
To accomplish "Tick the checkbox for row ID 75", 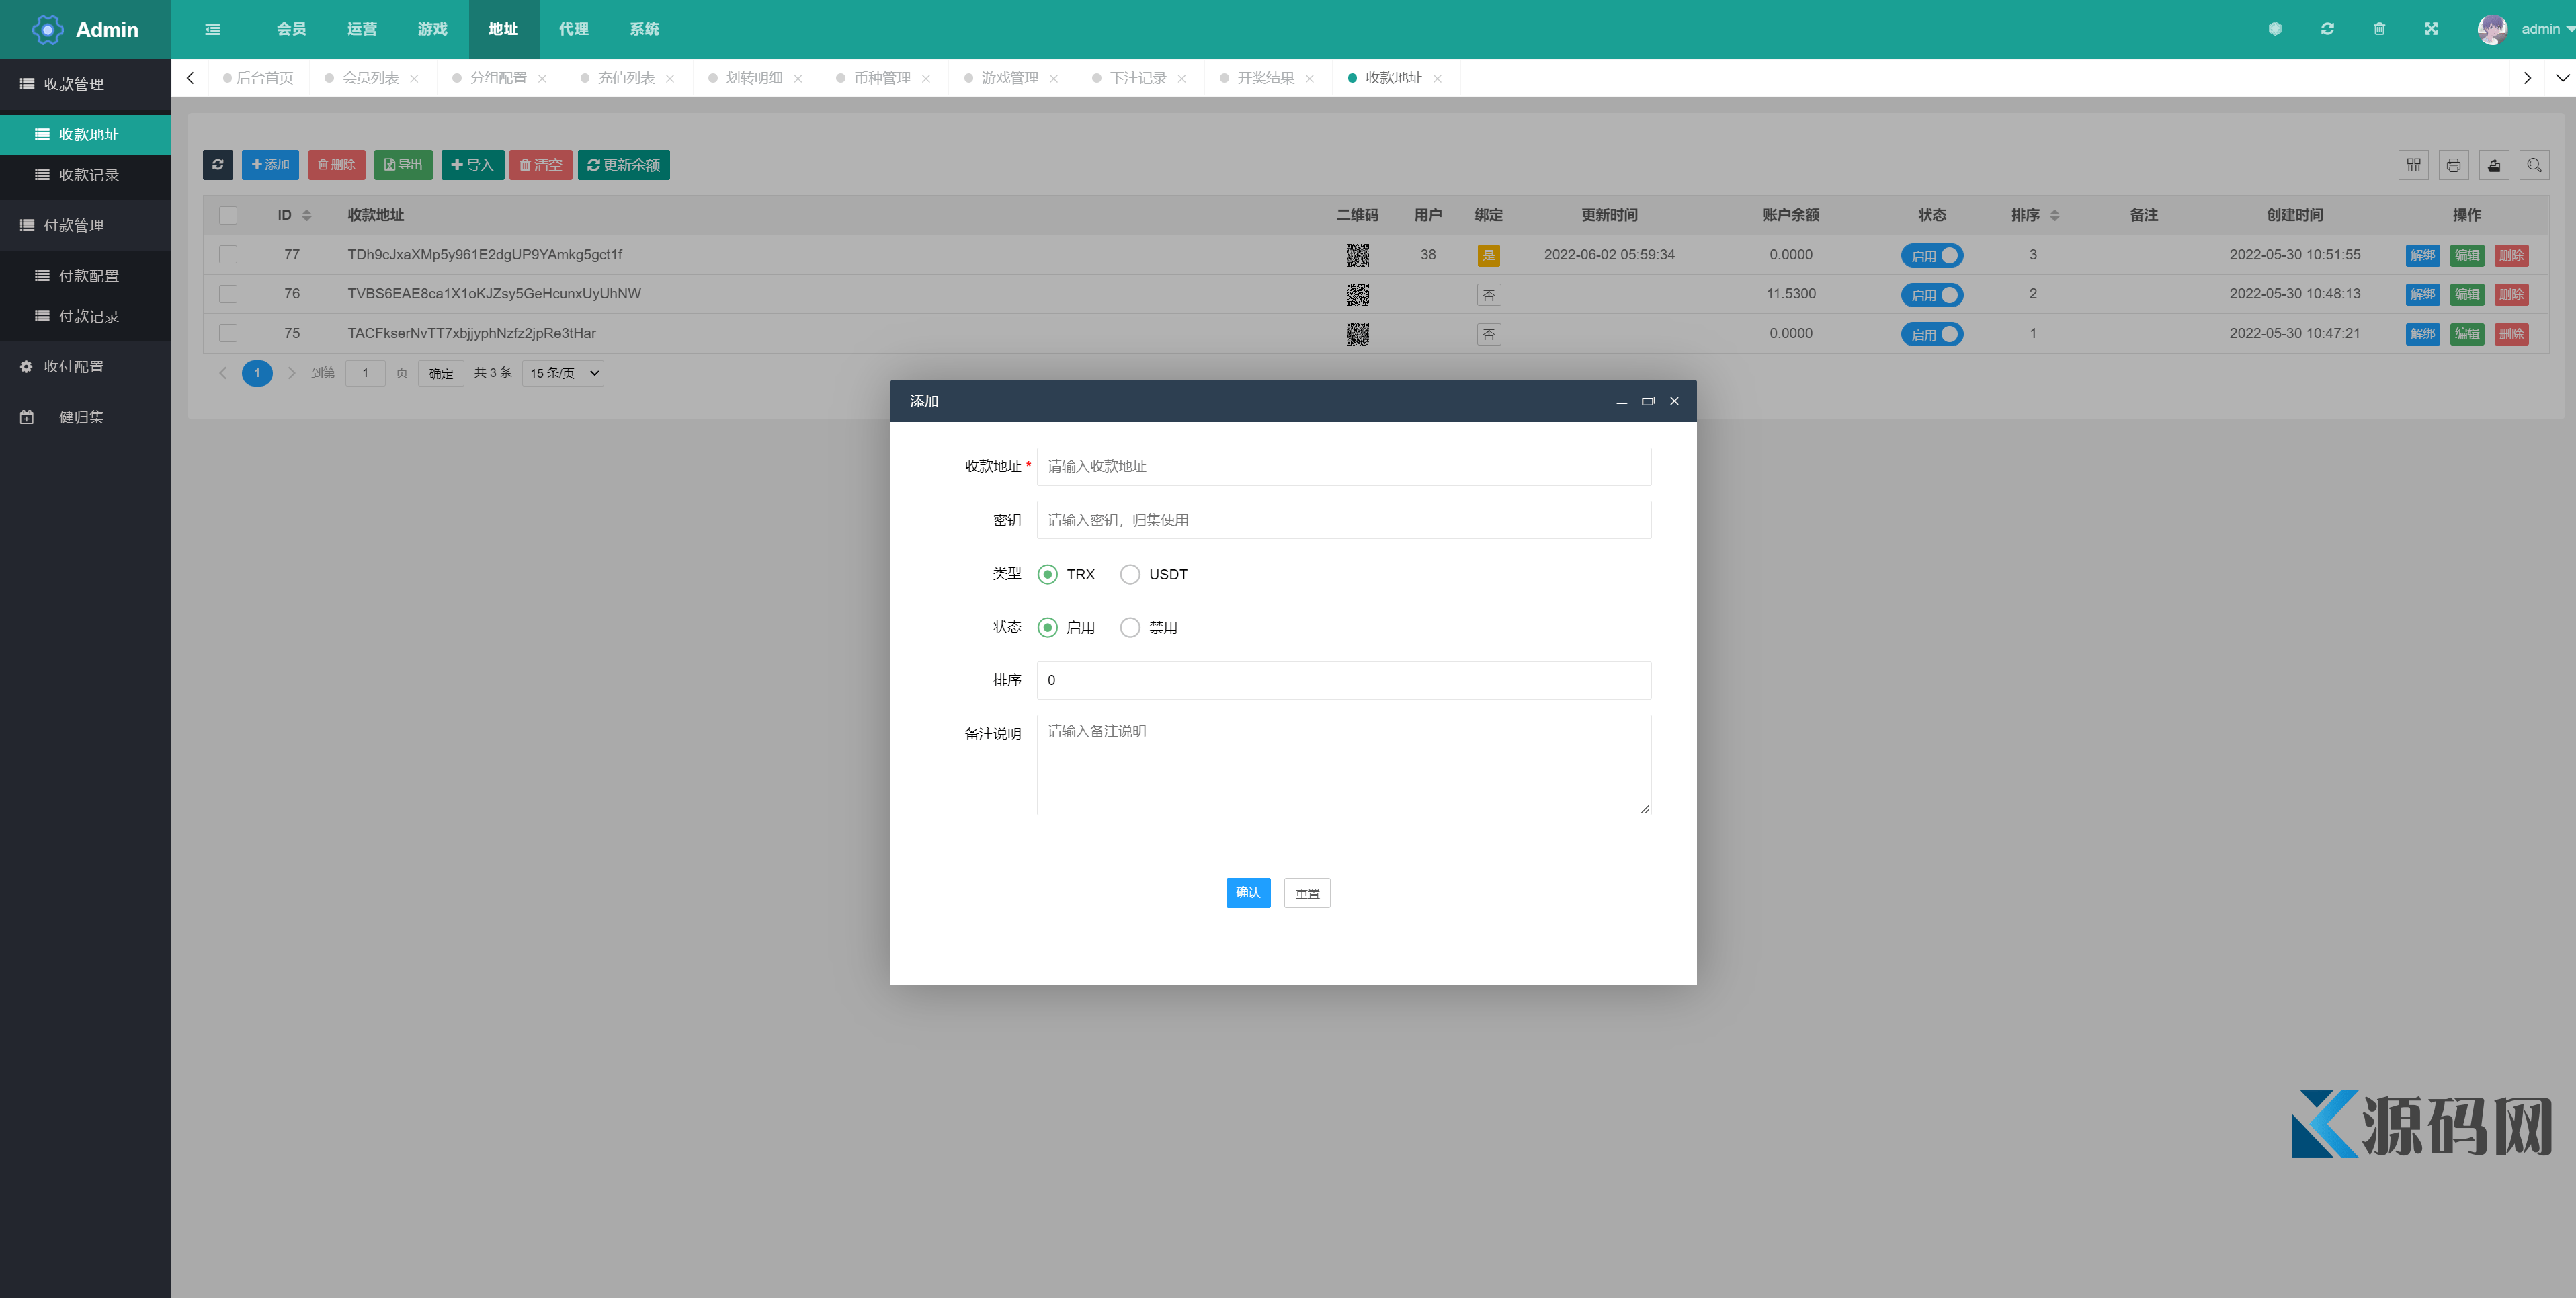I will (x=228, y=334).
